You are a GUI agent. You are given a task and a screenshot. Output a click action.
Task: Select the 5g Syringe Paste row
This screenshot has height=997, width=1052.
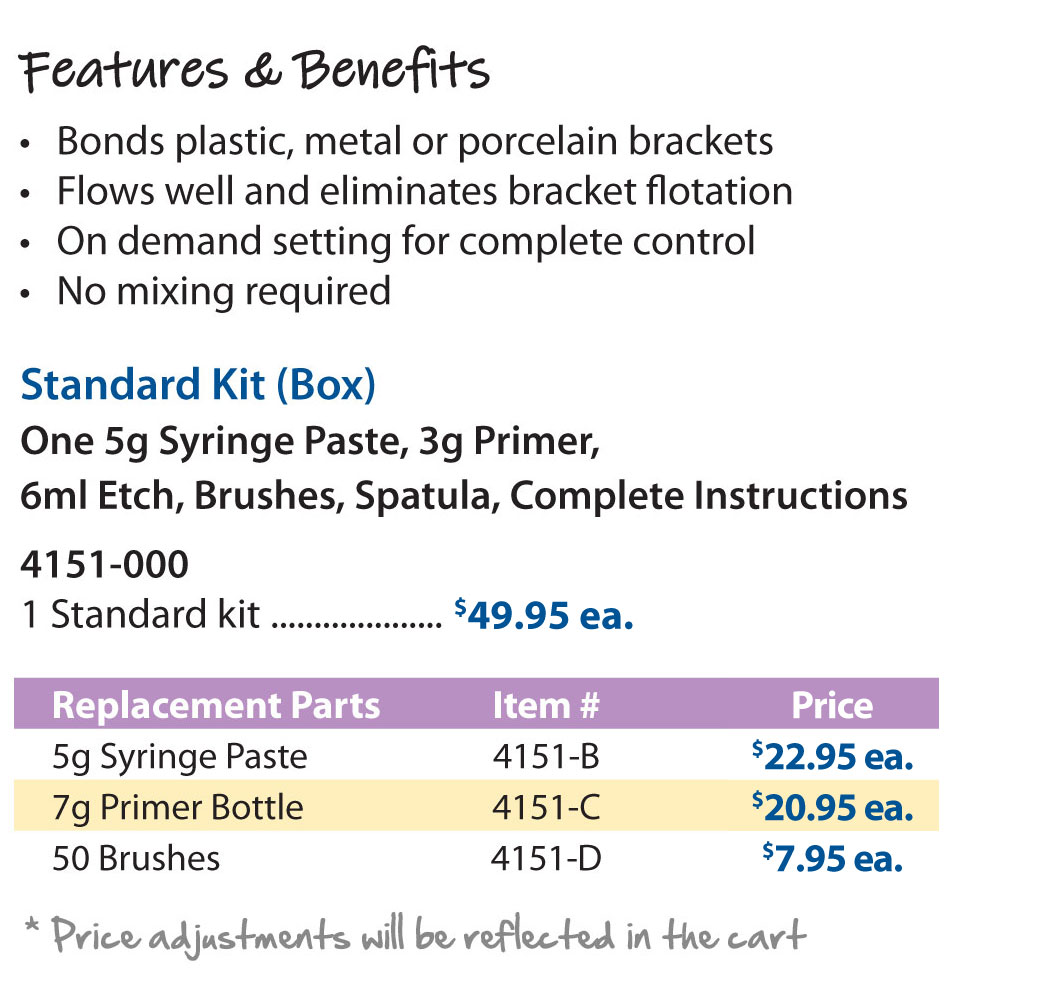476,755
